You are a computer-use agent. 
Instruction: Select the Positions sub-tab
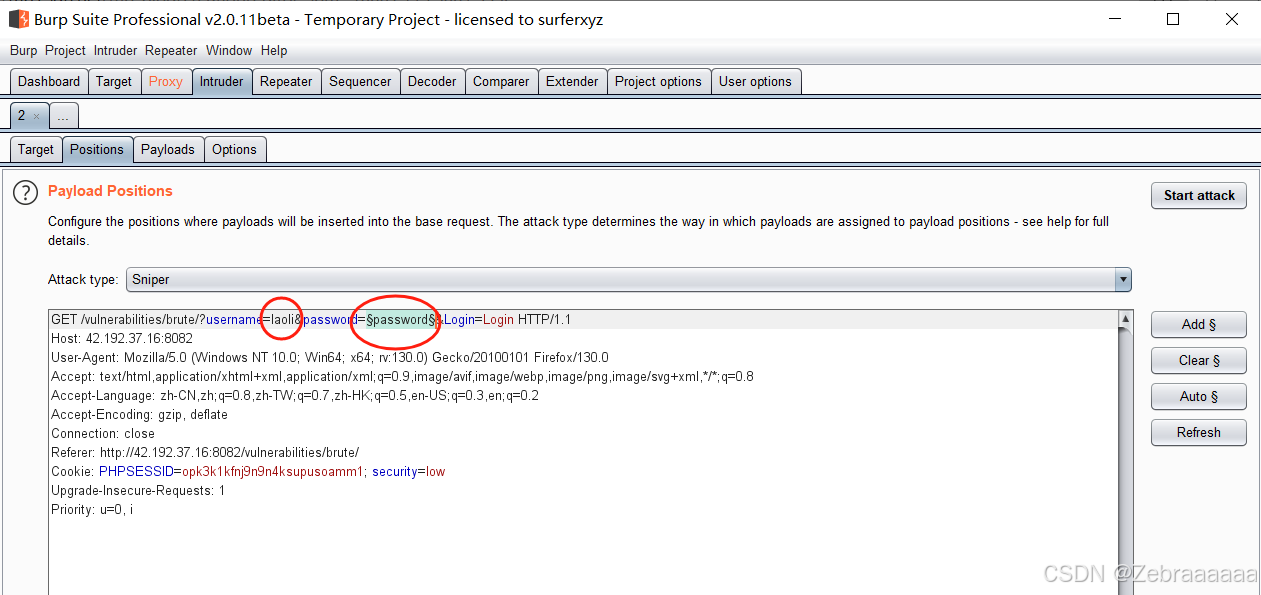click(x=97, y=149)
